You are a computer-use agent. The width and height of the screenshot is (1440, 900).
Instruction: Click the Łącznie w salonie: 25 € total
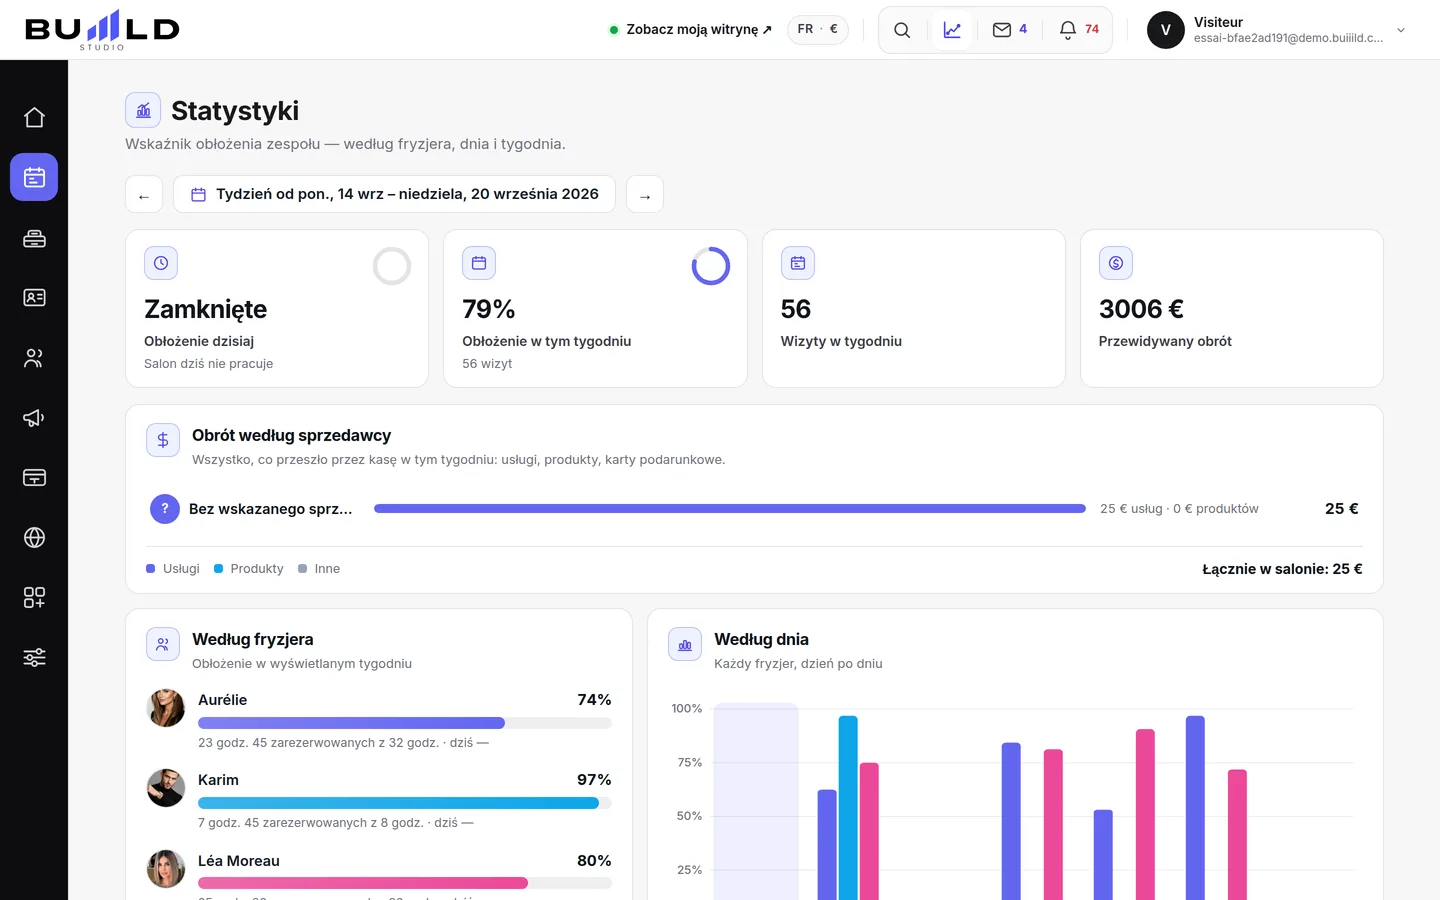(x=1282, y=569)
